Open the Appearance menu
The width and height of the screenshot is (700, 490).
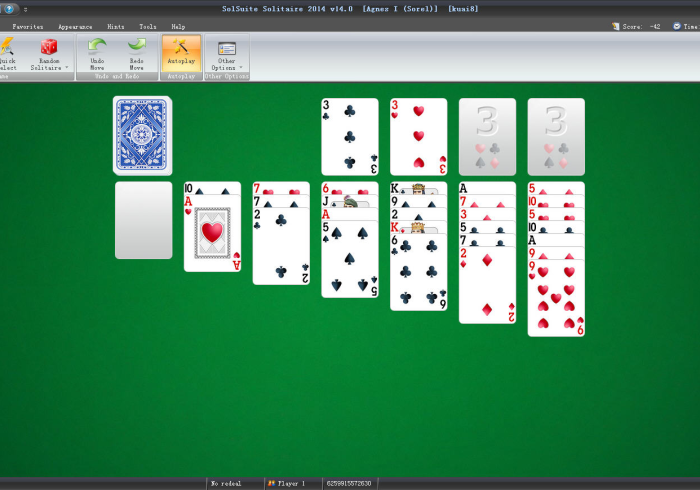pos(75,27)
